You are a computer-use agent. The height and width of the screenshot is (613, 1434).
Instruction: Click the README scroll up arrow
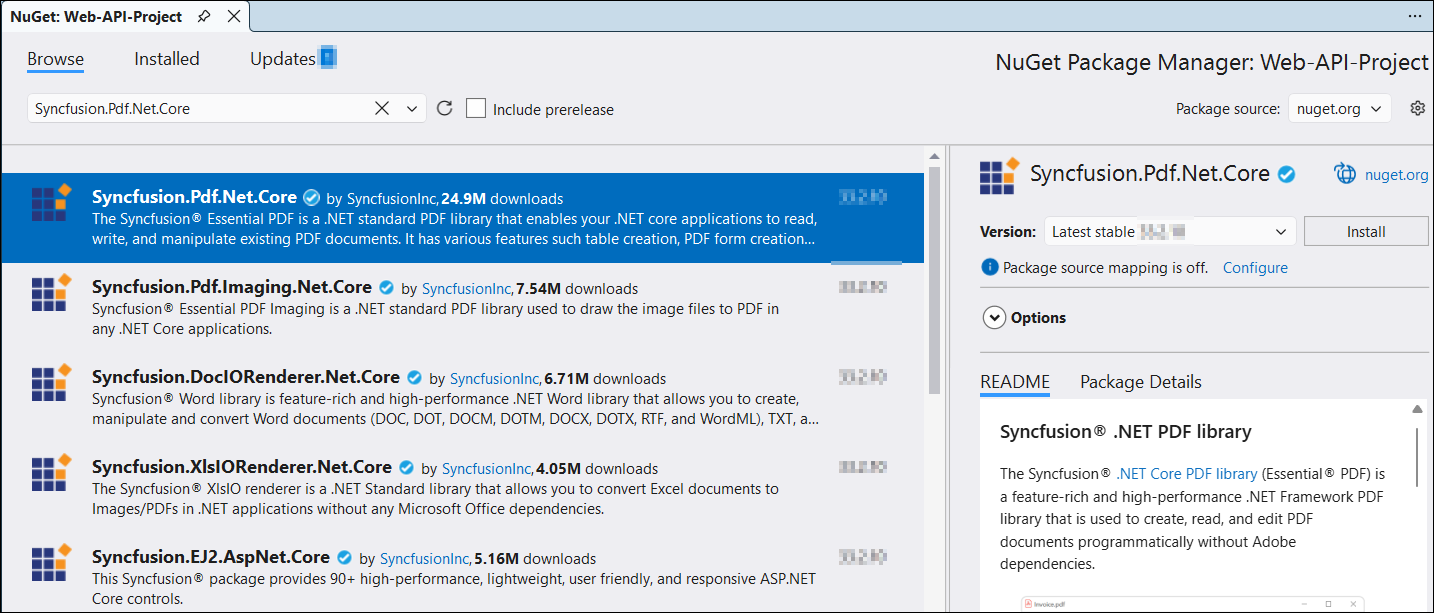1418,410
